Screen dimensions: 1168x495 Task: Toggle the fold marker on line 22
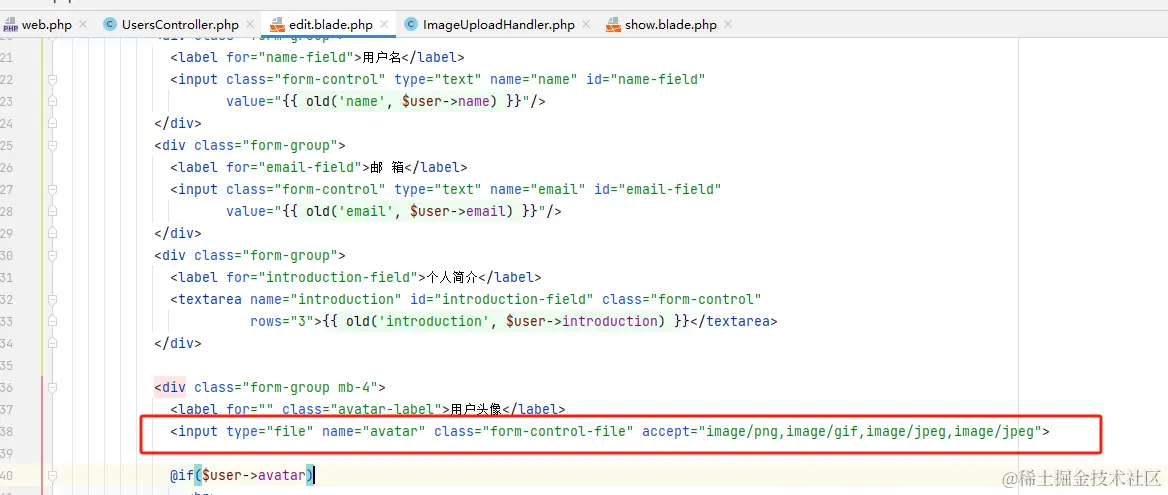tap(52, 80)
